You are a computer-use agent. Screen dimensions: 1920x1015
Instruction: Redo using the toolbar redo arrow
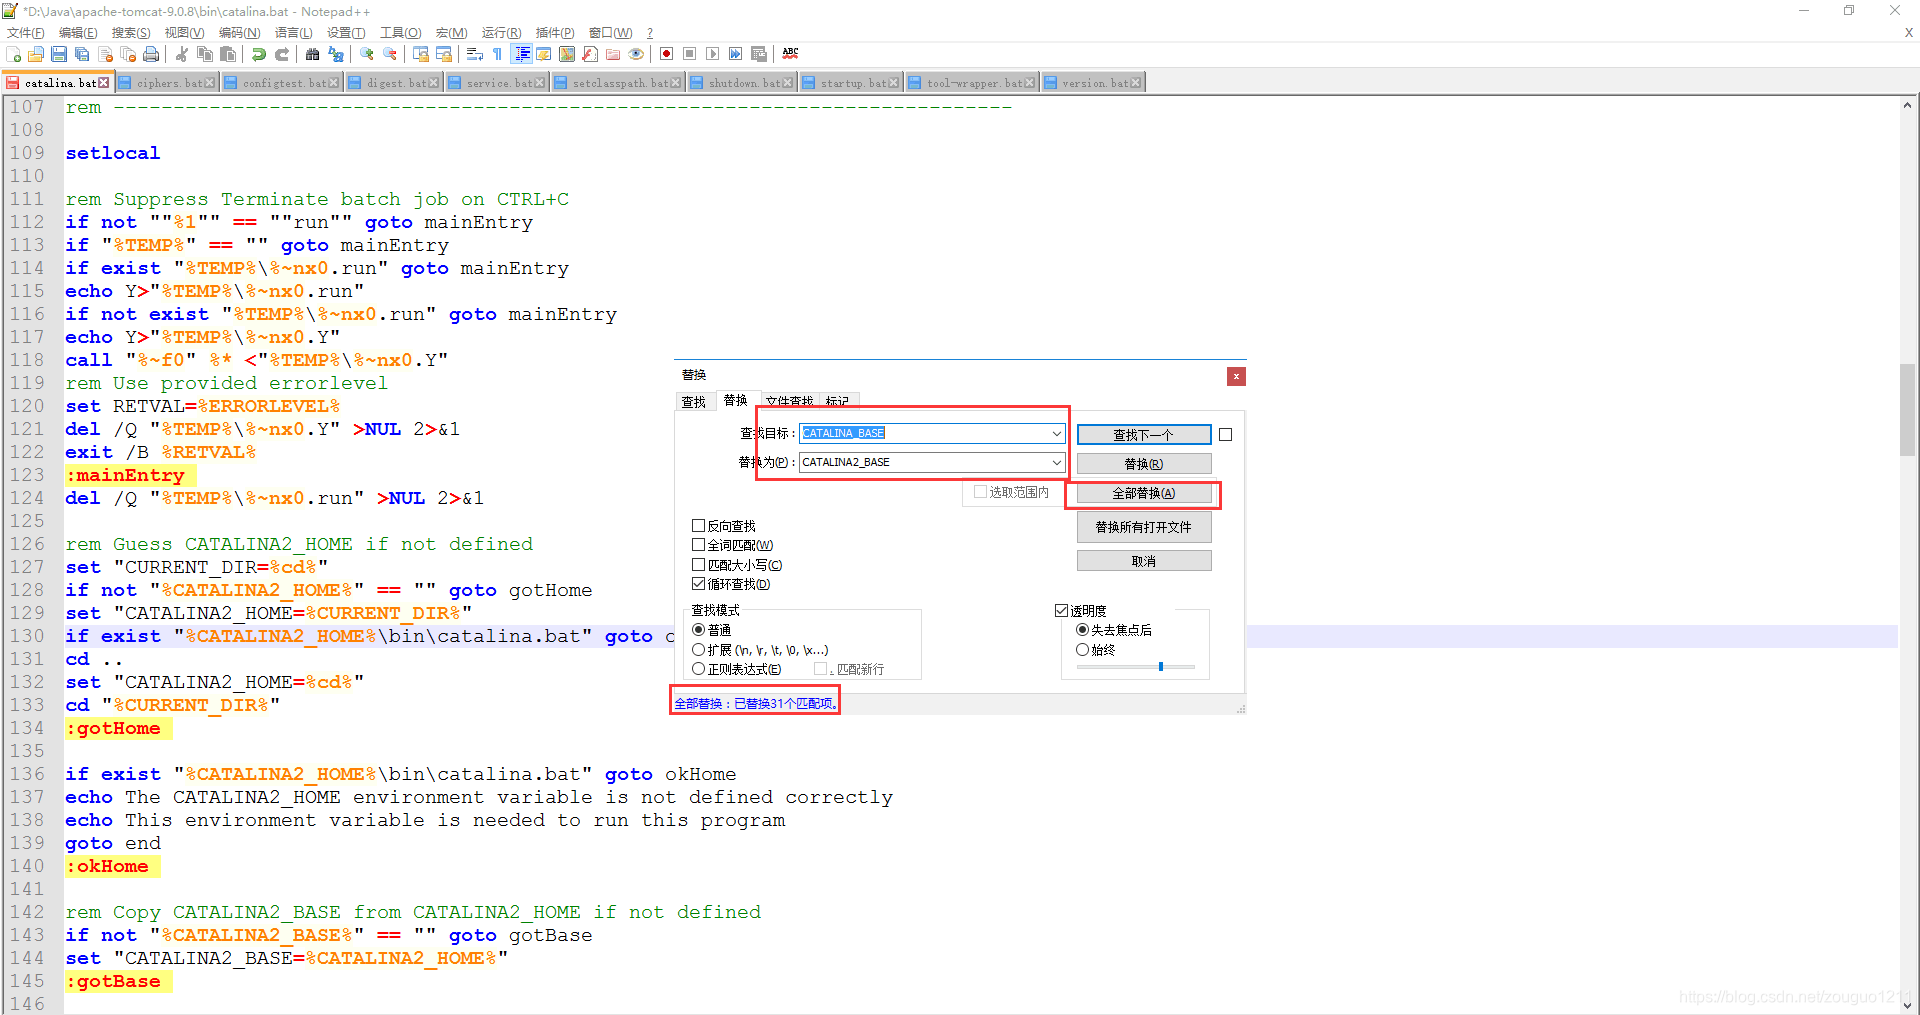tap(282, 54)
